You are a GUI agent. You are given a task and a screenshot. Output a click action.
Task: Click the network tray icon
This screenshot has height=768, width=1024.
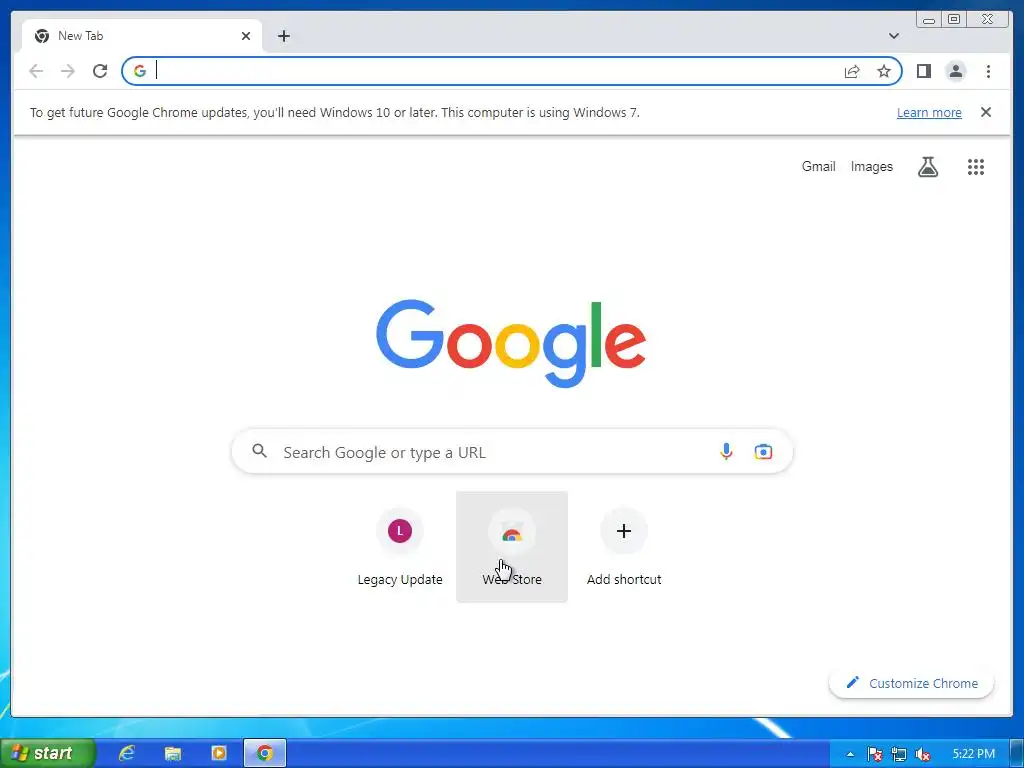coord(899,754)
